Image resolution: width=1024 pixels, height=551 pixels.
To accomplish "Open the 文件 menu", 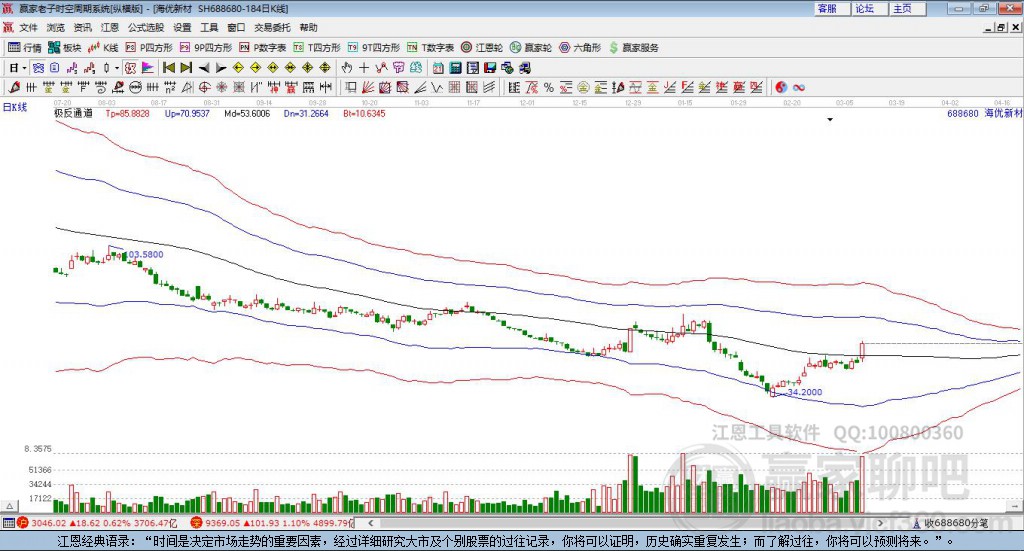I will [28, 27].
